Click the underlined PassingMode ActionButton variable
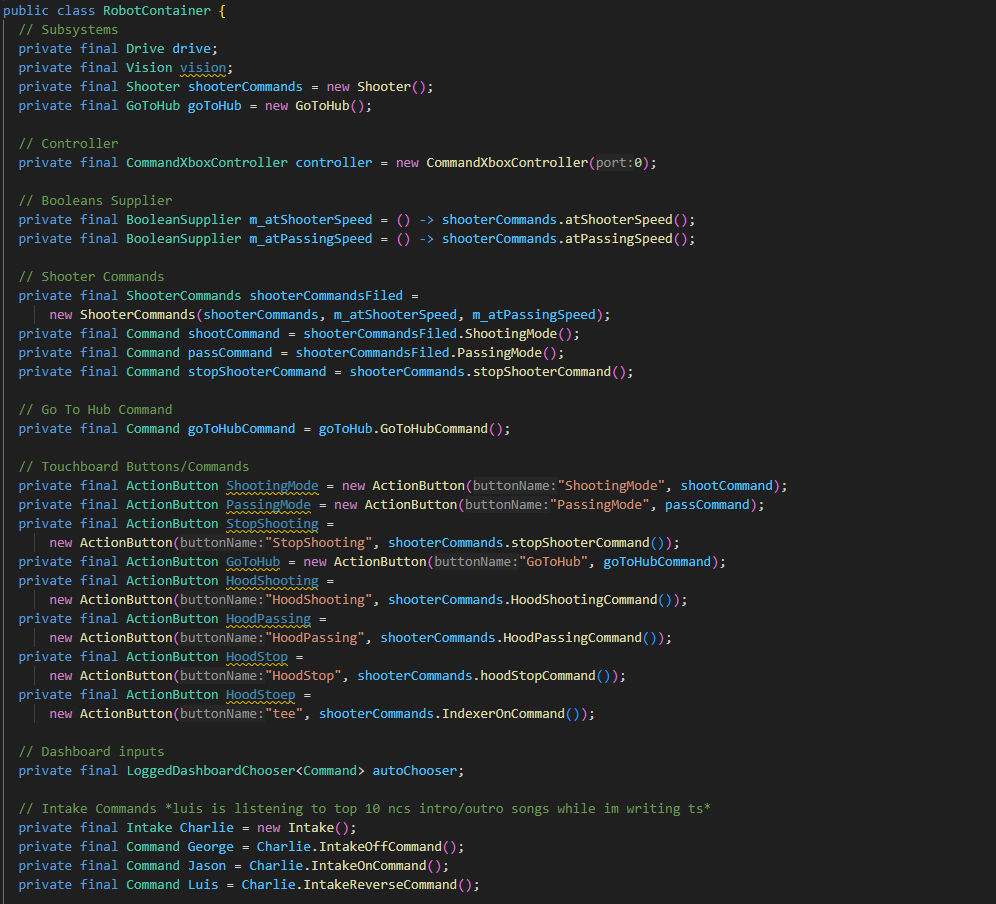 pos(268,505)
